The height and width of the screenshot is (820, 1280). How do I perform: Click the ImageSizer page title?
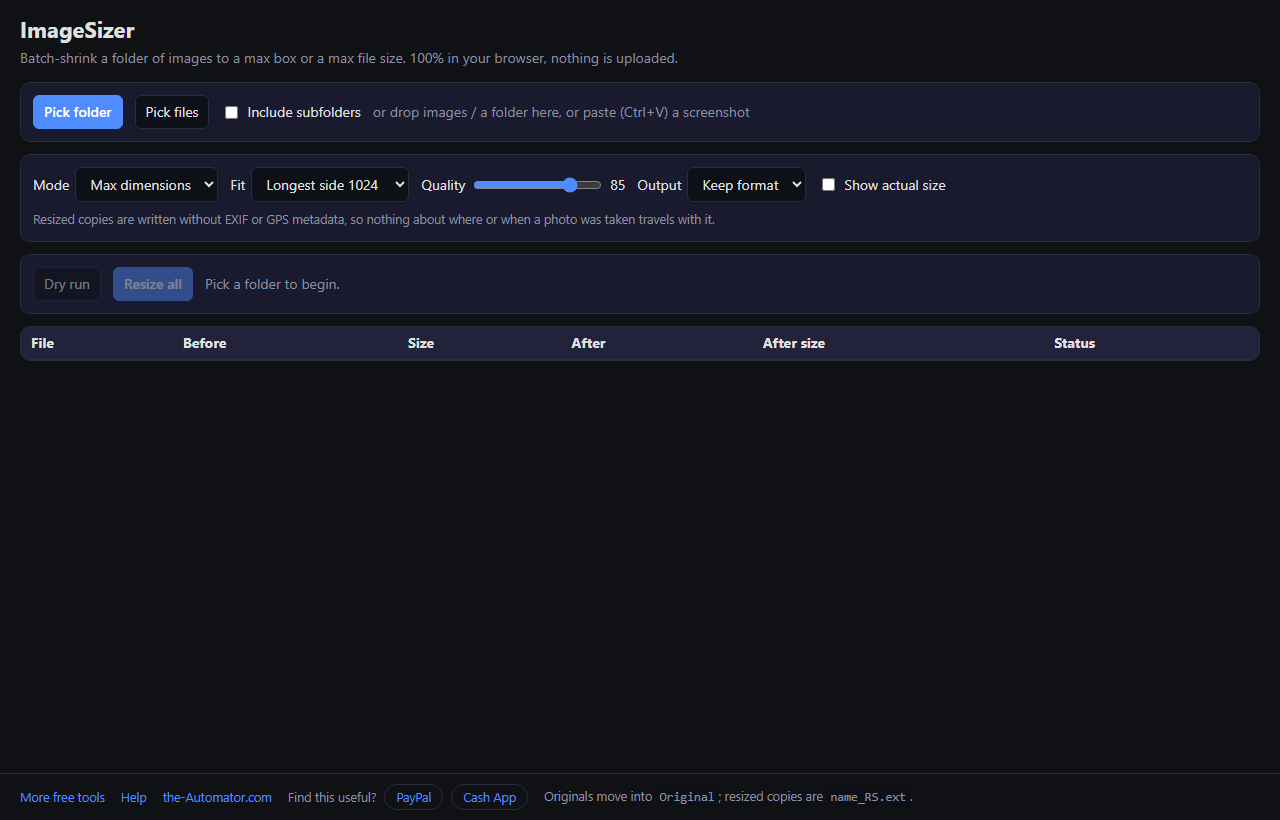point(77,31)
